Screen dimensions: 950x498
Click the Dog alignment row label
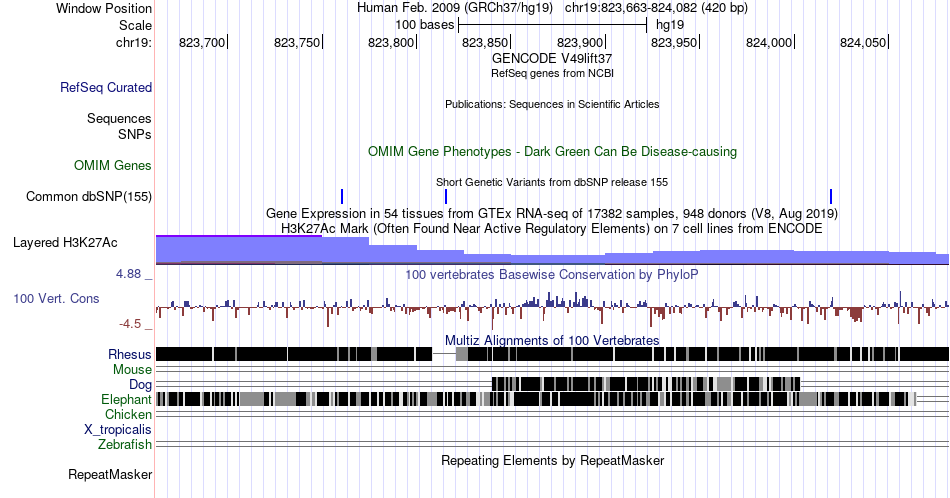point(140,385)
